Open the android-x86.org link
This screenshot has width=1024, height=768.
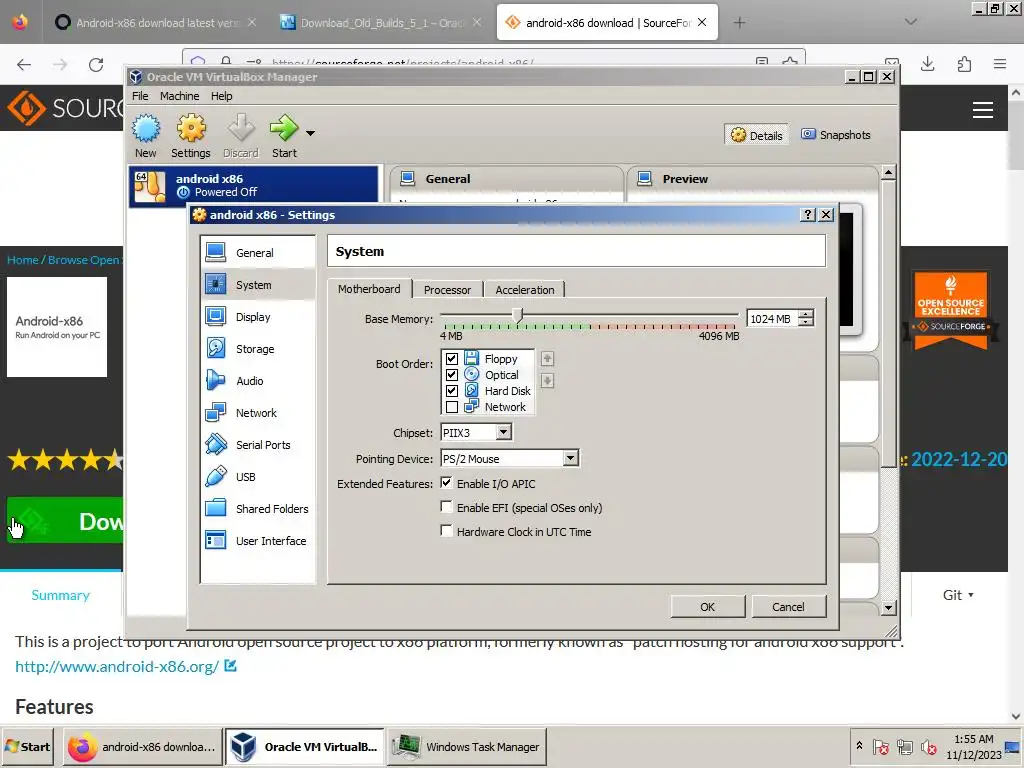(117, 667)
